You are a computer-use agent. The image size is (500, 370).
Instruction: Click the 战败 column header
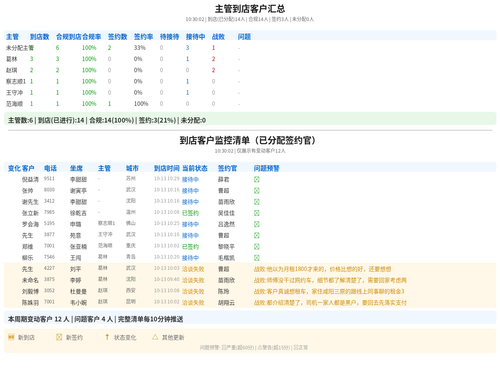coord(218,37)
